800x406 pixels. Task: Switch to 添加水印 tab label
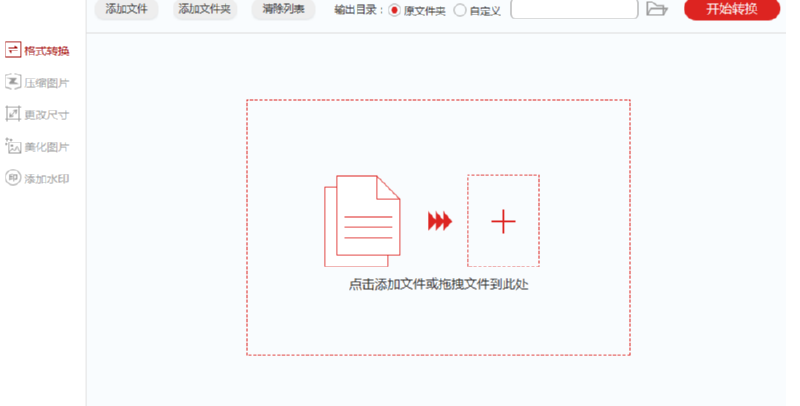coord(46,179)
